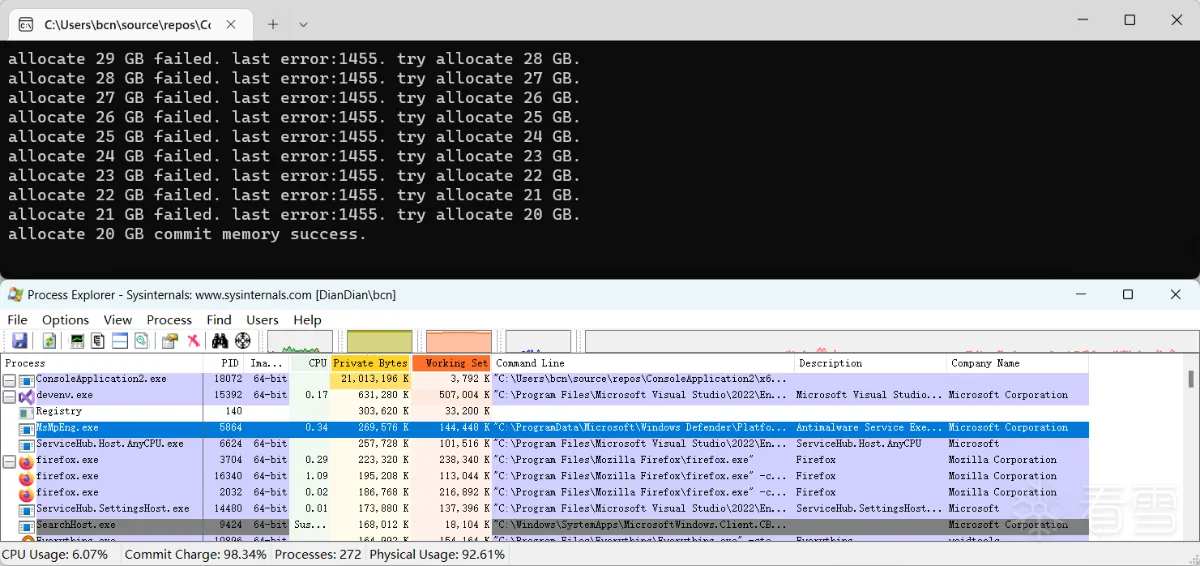1200x566 pixels.
Task: Click the icon beside MsMpEng.exe
Action: [27, 429]
